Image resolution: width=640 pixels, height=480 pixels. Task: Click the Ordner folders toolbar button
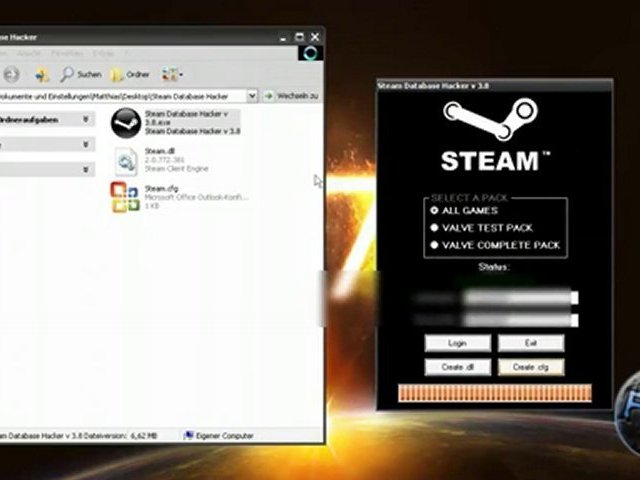click(x=130, y=75)
